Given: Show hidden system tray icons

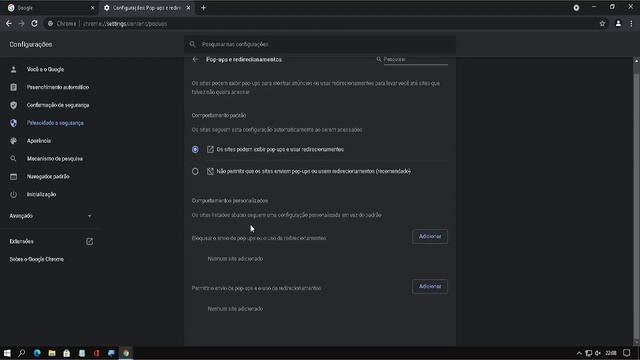Looking at the screenshot, I should point(579,353).
